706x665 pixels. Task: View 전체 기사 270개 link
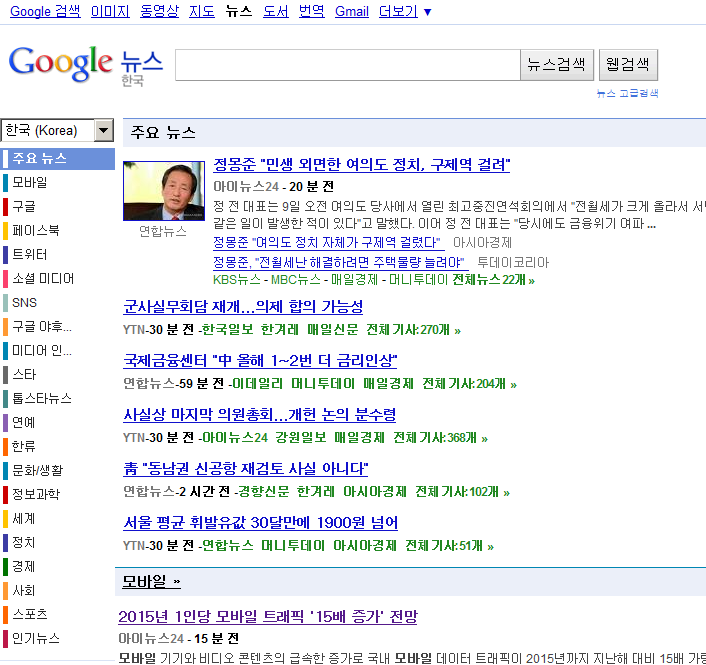click(413, 330)
